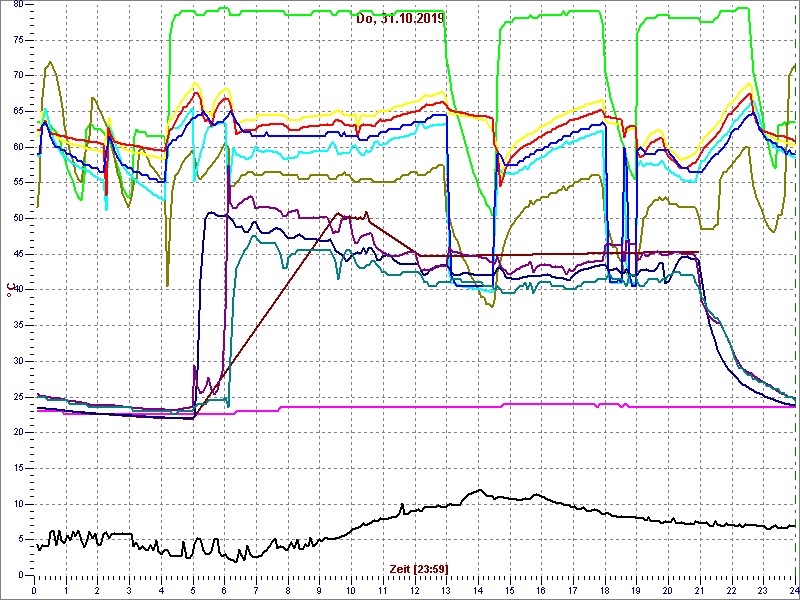This screenshot has height=600, width=800.
Task: Select the '80' temperature axis value
Action: (19, 4)
